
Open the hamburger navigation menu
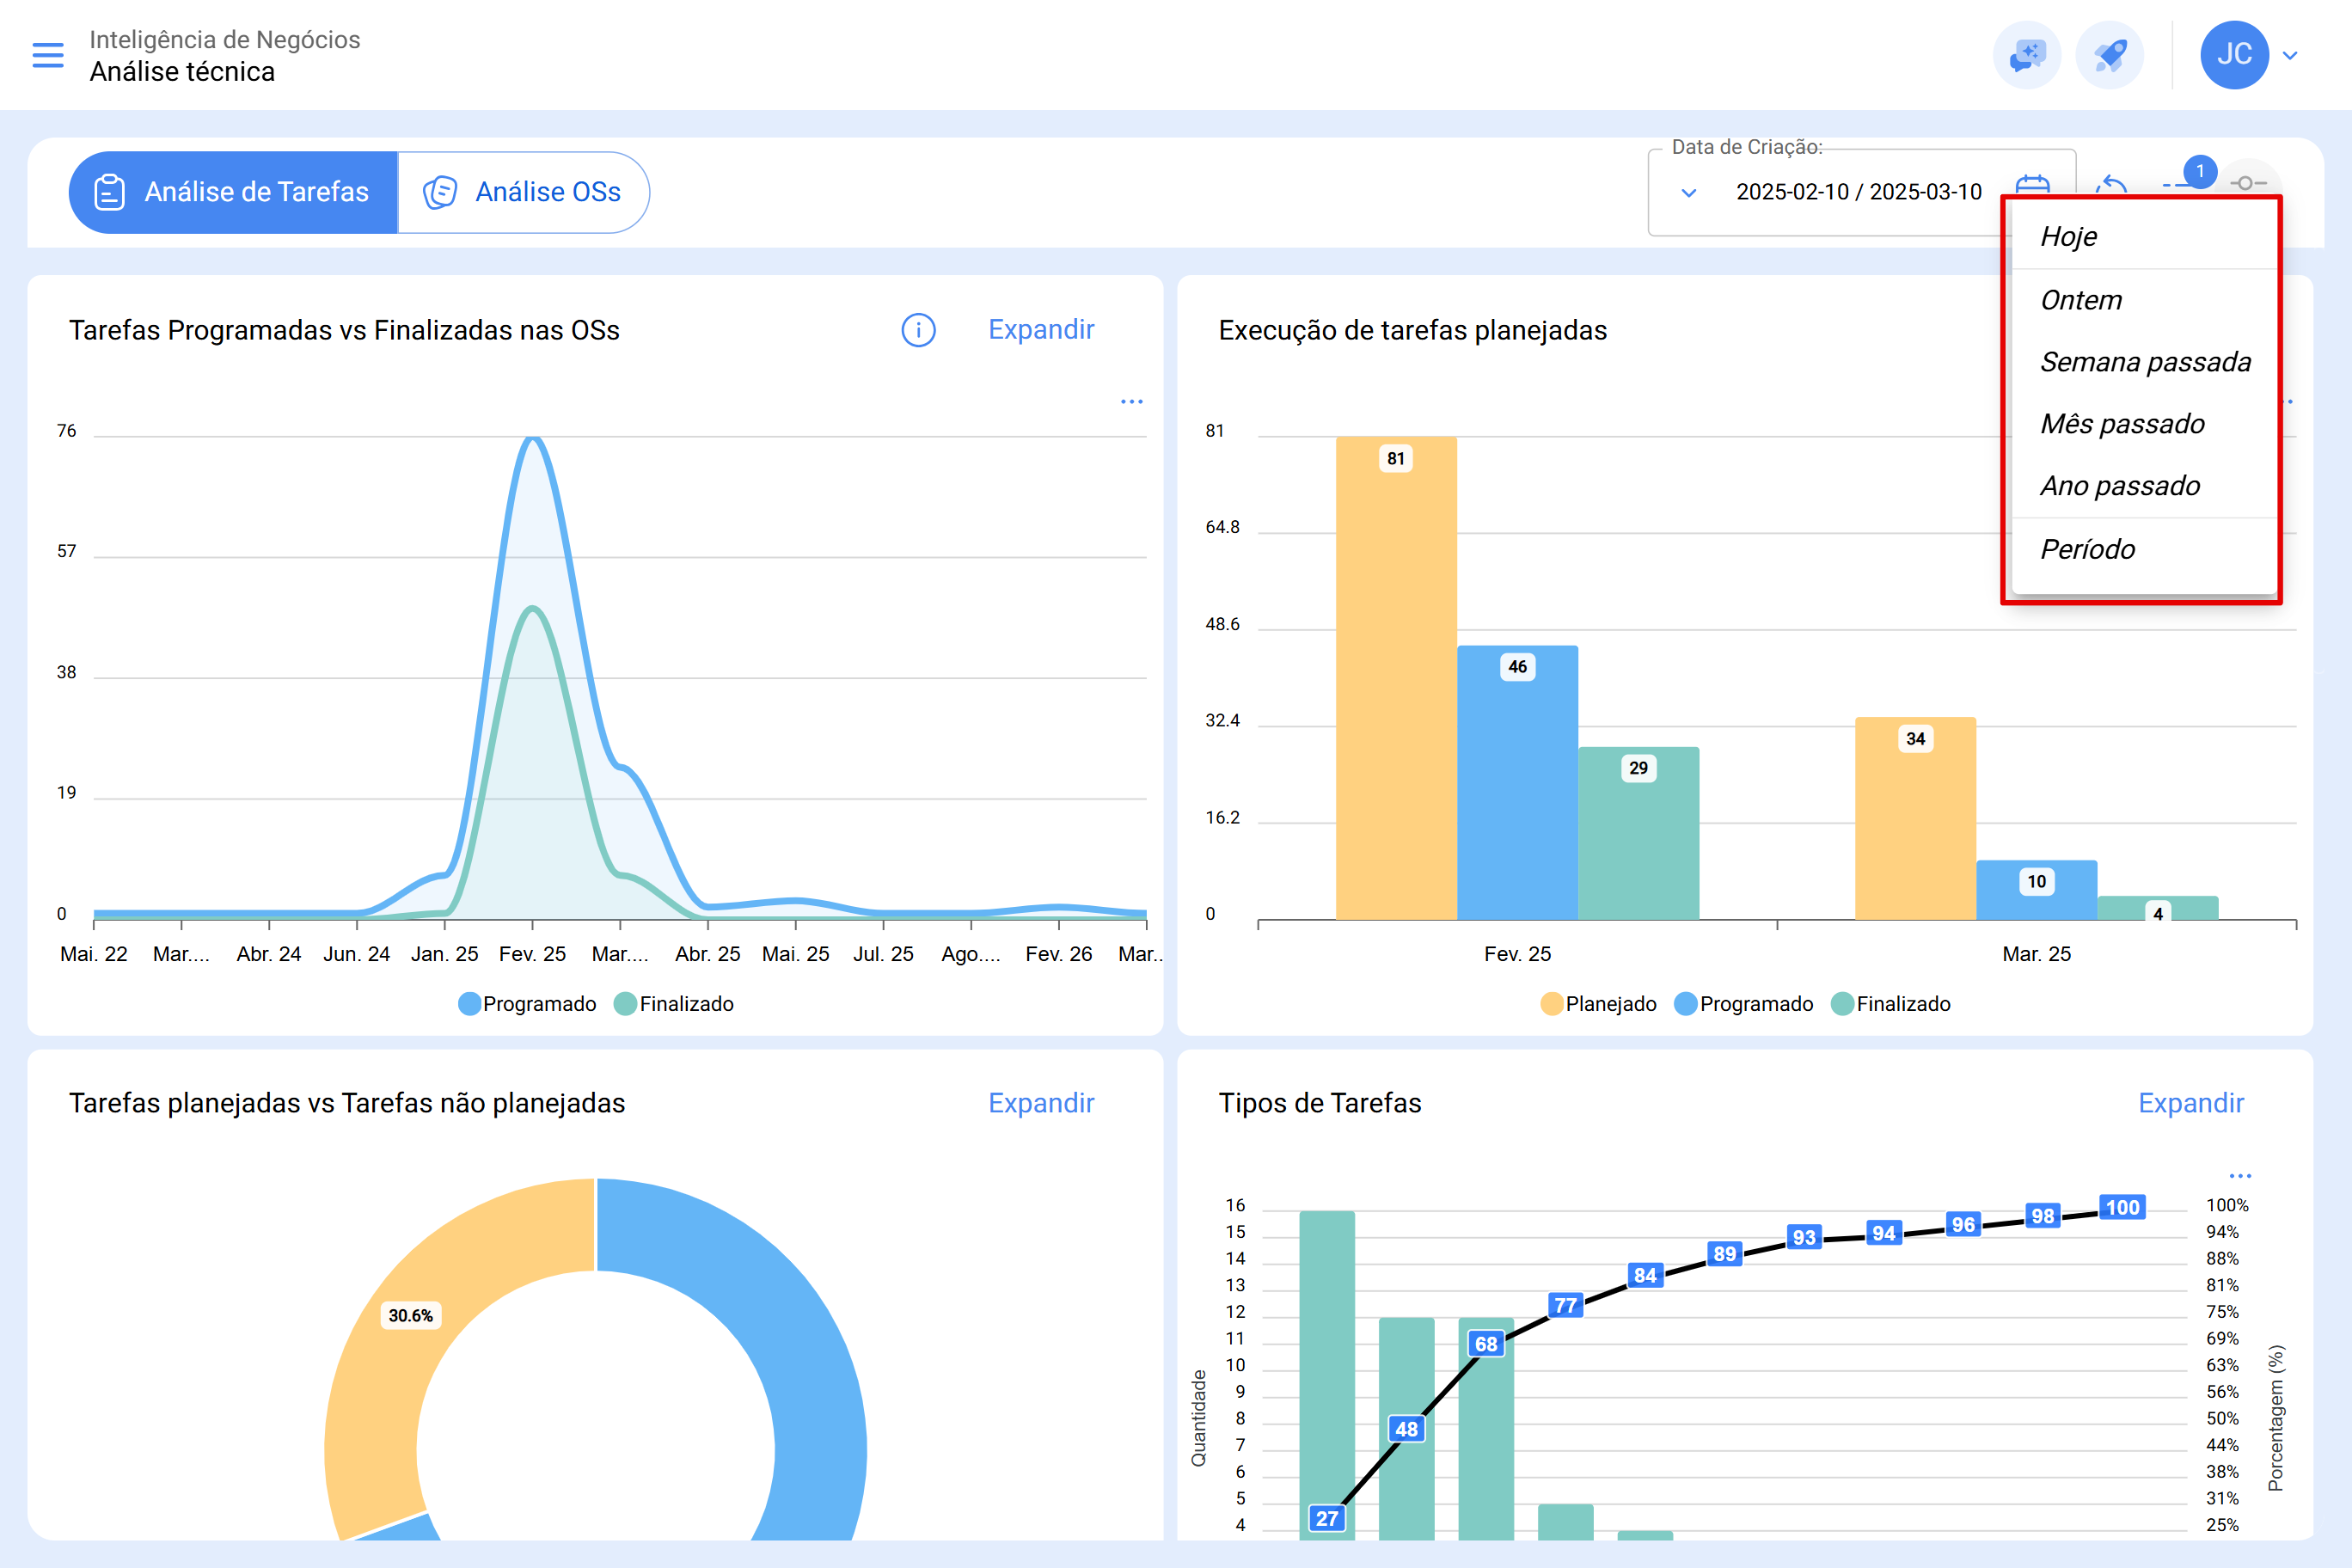point(48,55)
